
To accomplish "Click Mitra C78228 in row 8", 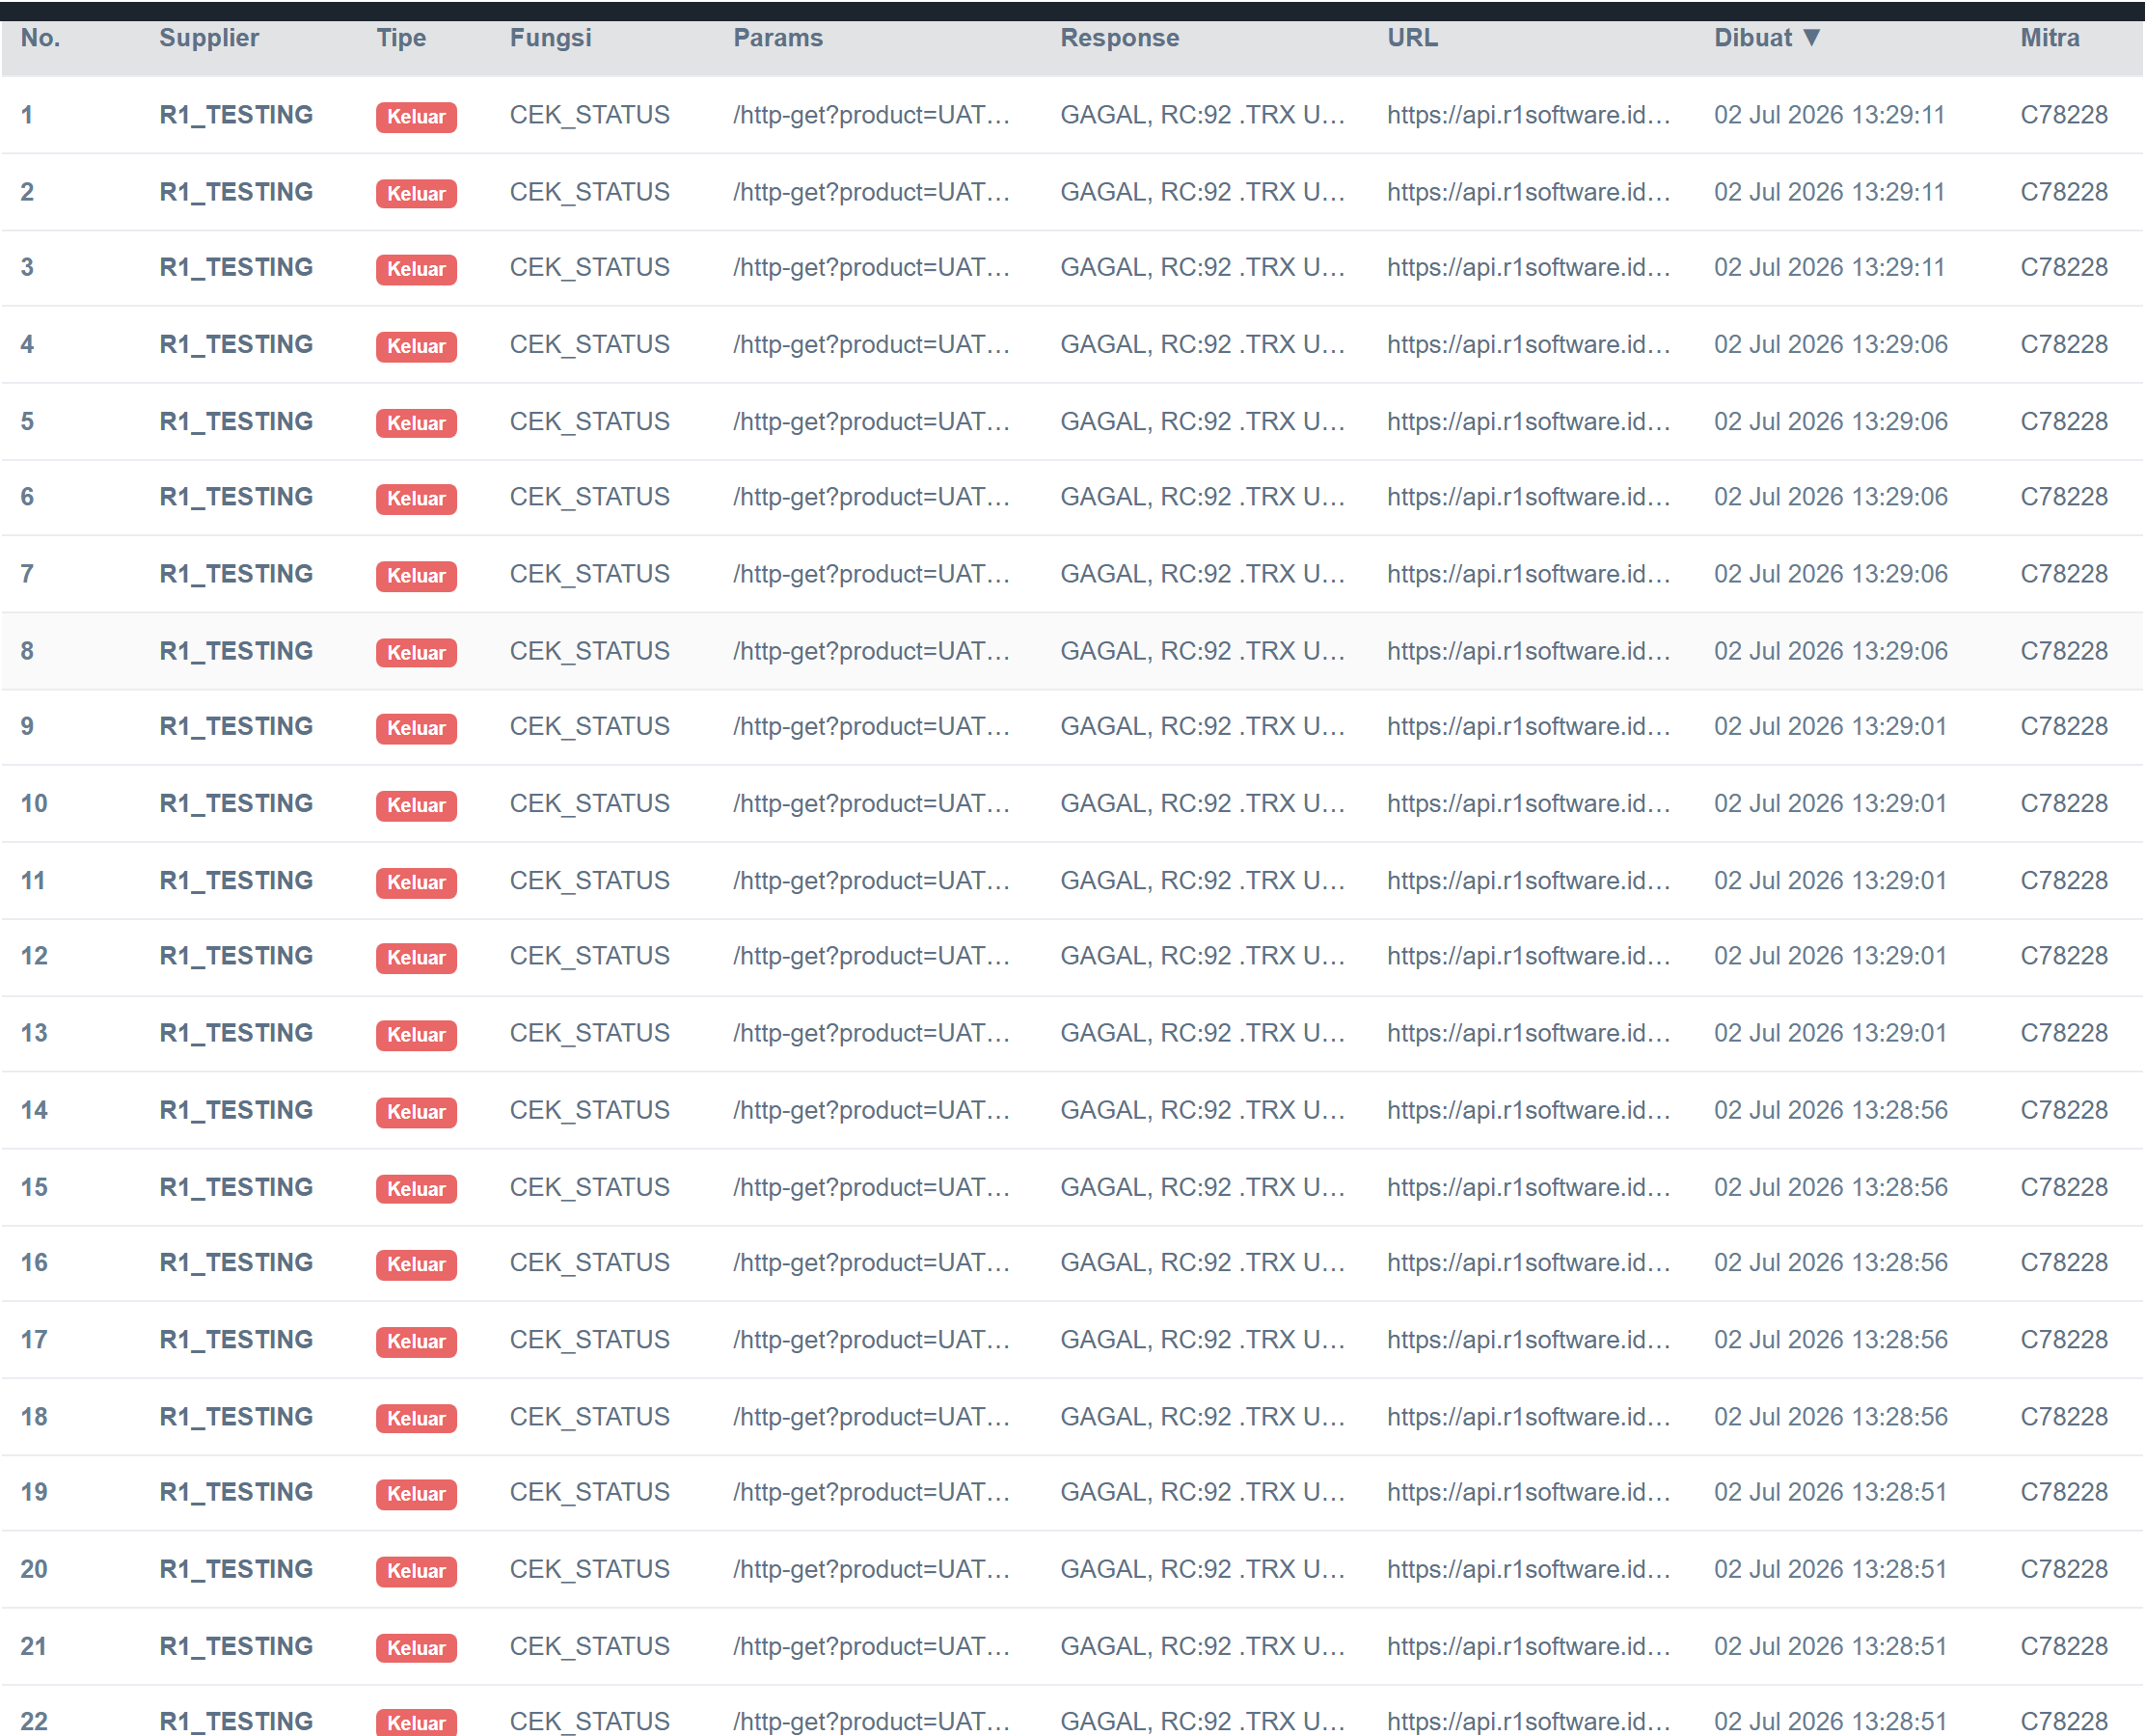I will (2063, 652).
